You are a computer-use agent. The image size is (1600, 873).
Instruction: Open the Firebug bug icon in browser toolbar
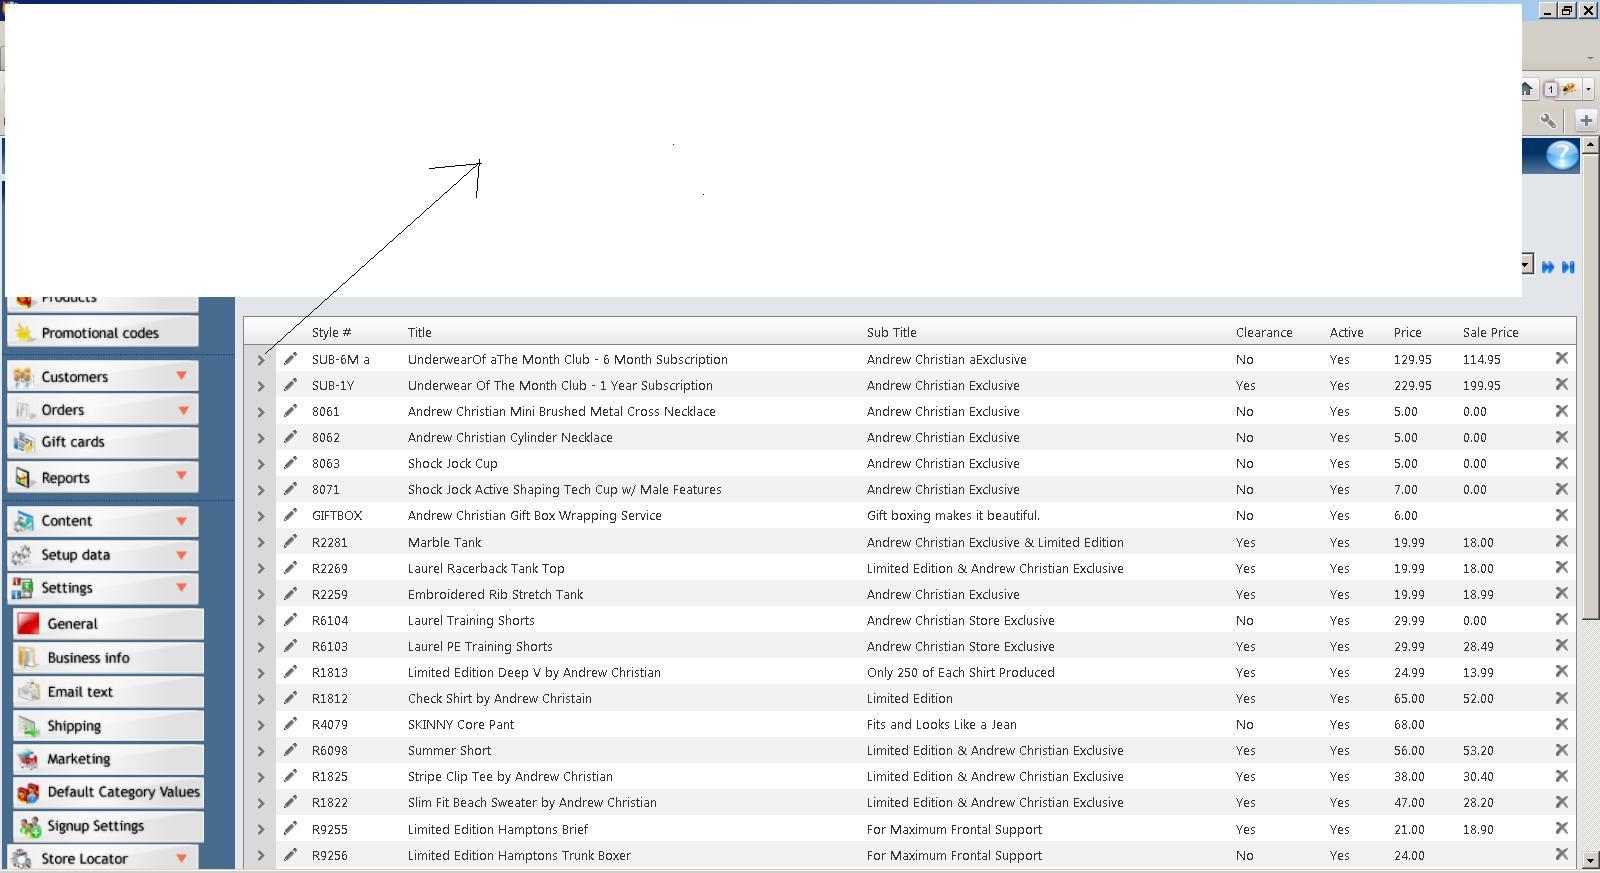point(1569,89)
